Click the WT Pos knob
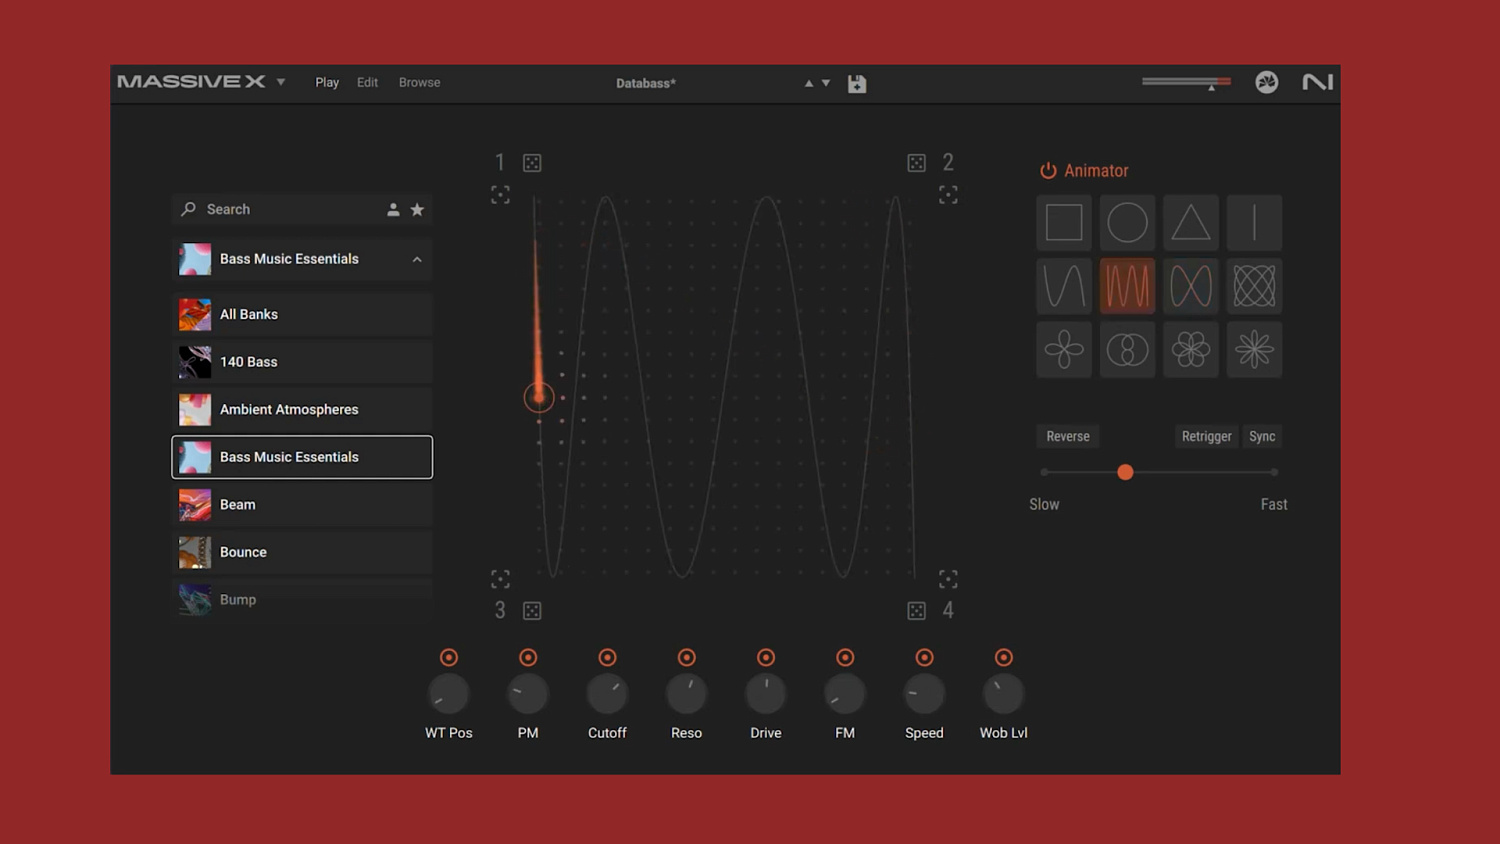Viewport: 1500px width, 844px height. 449,694
